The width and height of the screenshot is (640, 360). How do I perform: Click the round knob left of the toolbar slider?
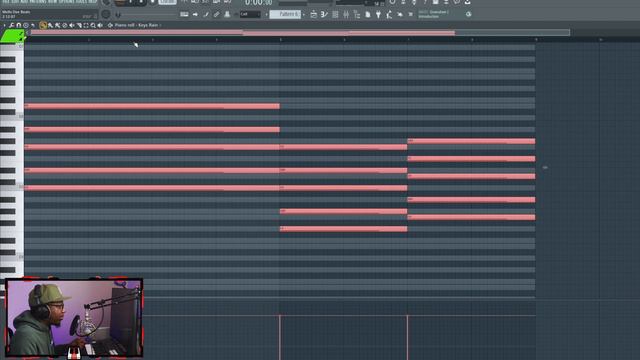(106, 14)
